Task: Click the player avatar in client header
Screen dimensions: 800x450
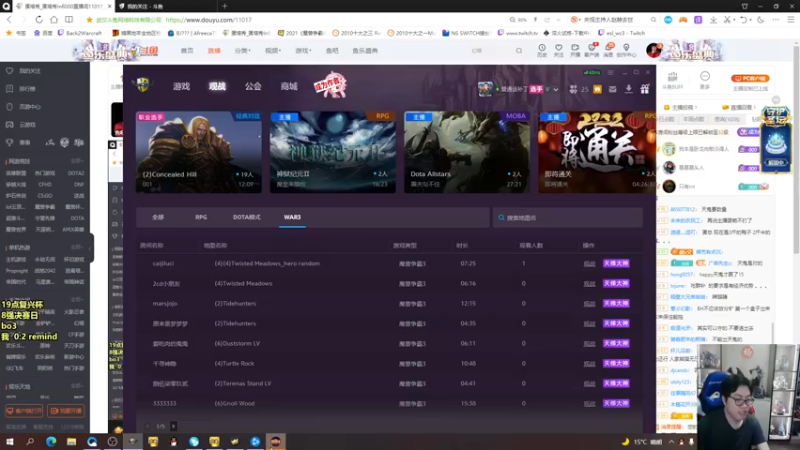Action: (485, 89)
